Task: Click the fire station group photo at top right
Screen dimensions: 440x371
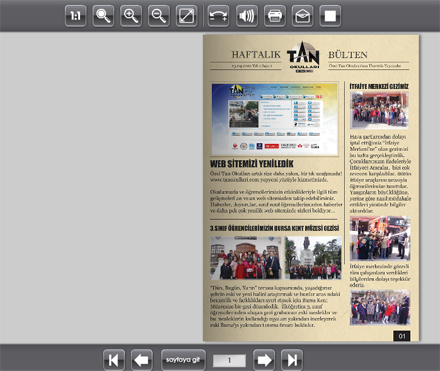Action: coord(379,110)
